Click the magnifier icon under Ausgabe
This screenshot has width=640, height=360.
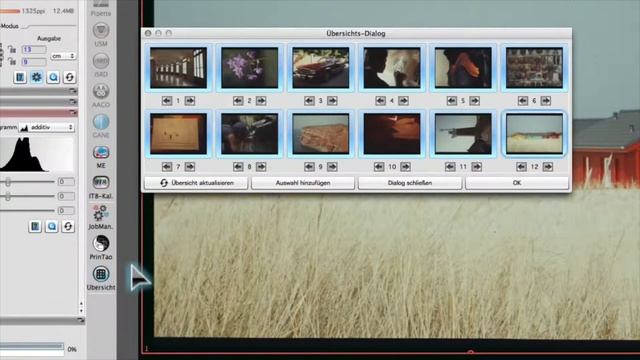(53, 77)
